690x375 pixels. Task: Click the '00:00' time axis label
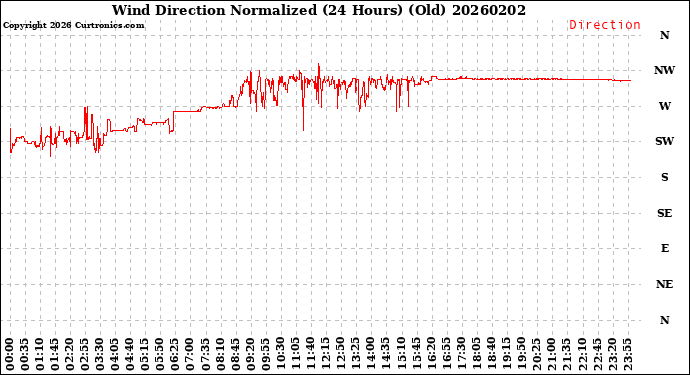point(10,355)
